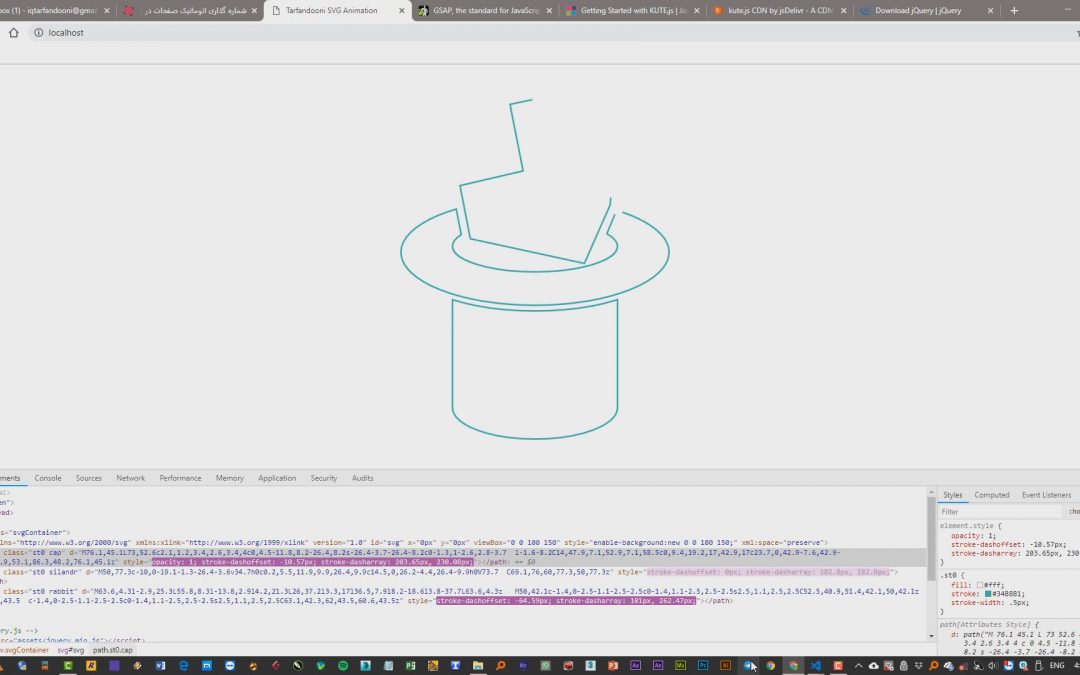The width and height of the screenshot is (1080, 675).
Task: Click the localhost address bar
Action: (x=551, y=32)
